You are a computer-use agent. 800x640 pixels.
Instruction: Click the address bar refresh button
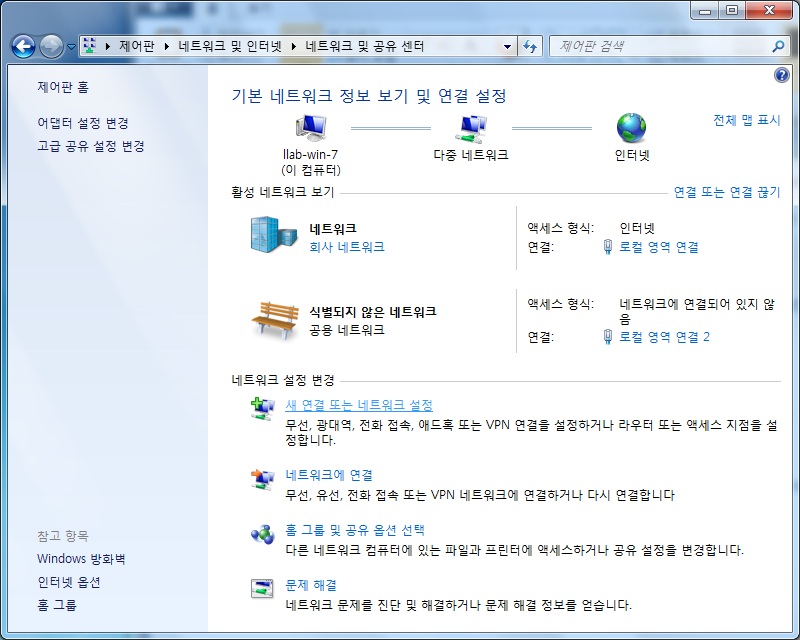(530, 46)
